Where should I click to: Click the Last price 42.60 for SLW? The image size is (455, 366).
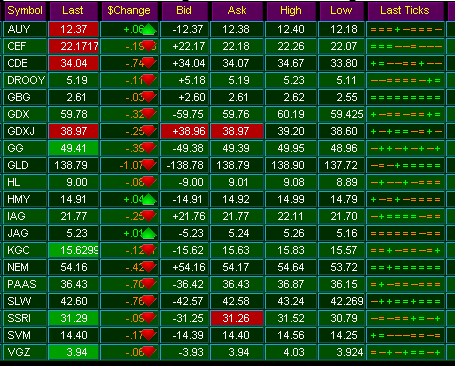[74, 301]
